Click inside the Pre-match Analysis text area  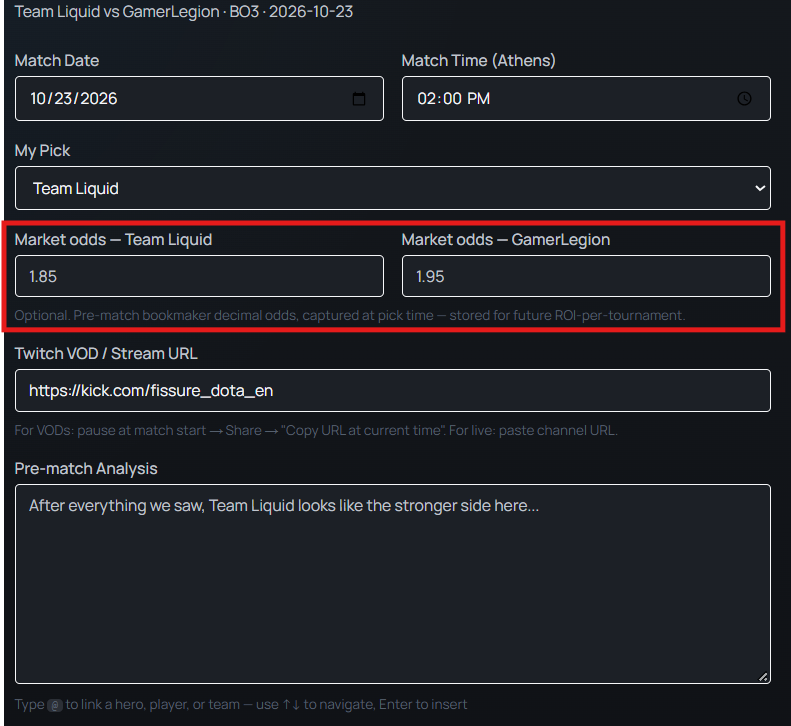coord(393,584)
